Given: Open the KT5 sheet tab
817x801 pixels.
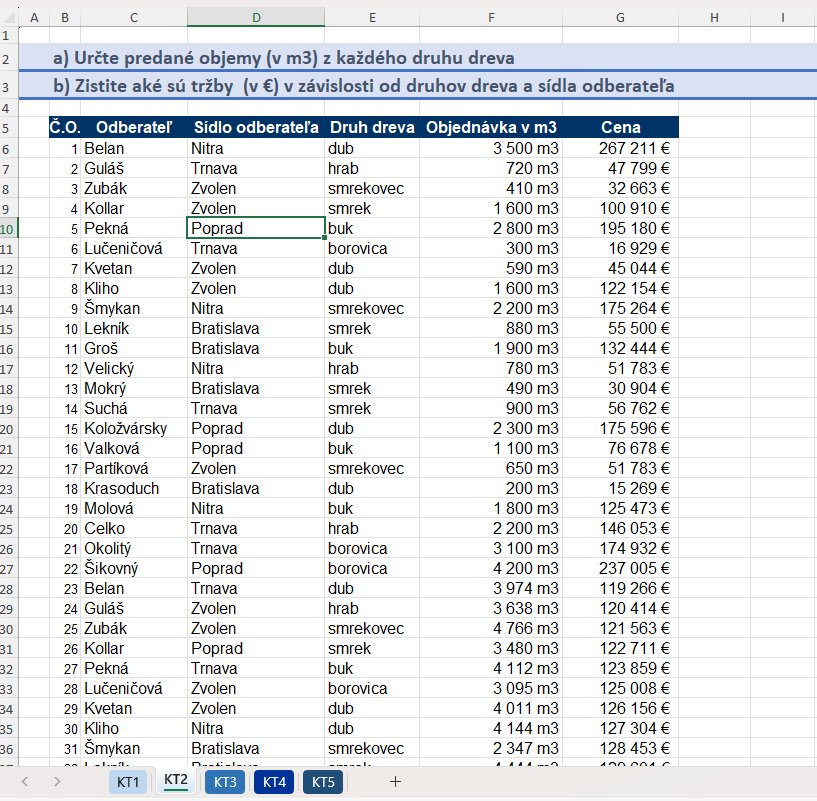Looking at the screenshot, I should point(323,782).
